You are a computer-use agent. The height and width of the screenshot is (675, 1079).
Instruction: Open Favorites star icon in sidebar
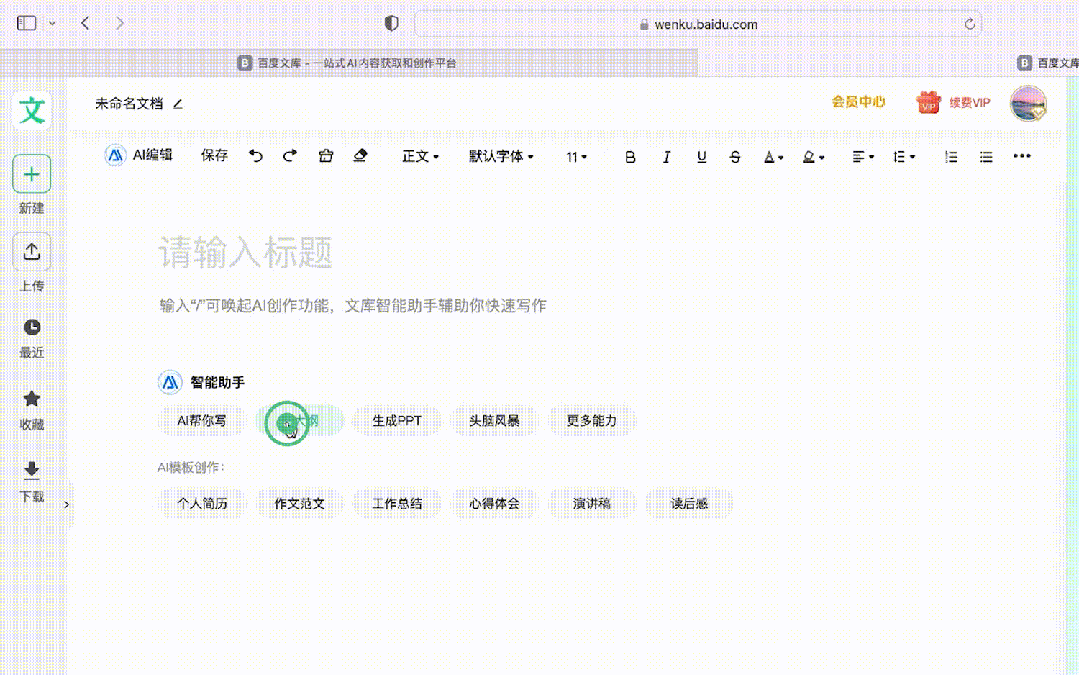coord(32,399)
